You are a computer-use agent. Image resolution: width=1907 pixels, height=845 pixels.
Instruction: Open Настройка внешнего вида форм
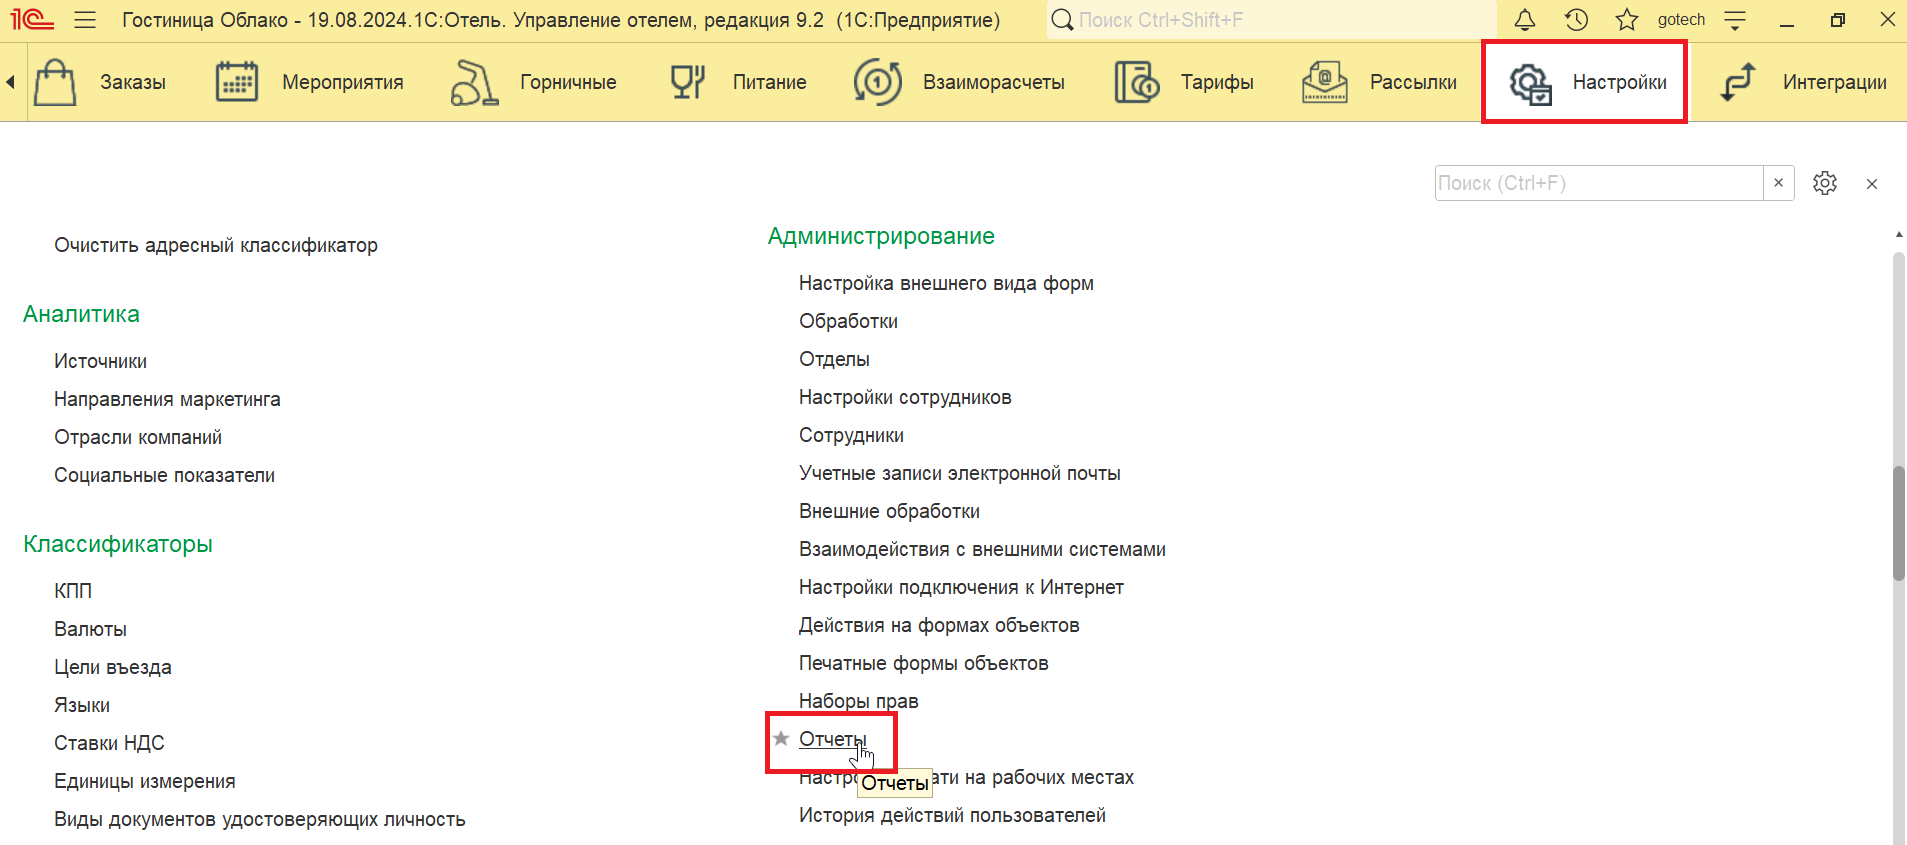coord(946,283)
